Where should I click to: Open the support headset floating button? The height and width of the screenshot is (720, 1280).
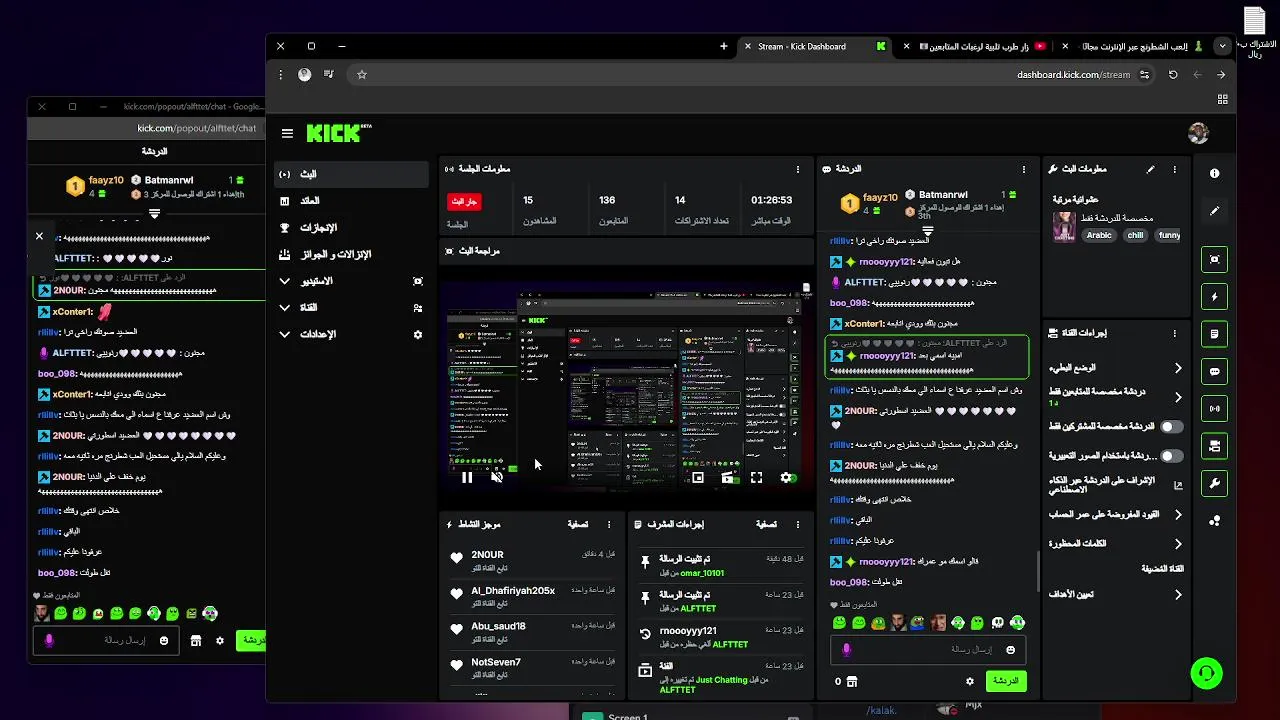coord(1207,673)
